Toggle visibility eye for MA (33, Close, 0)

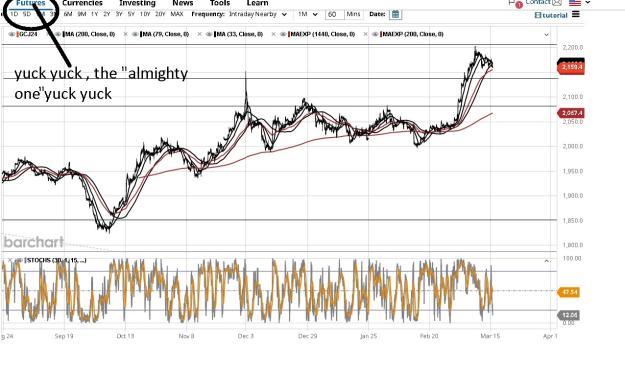tap(209, 34)
